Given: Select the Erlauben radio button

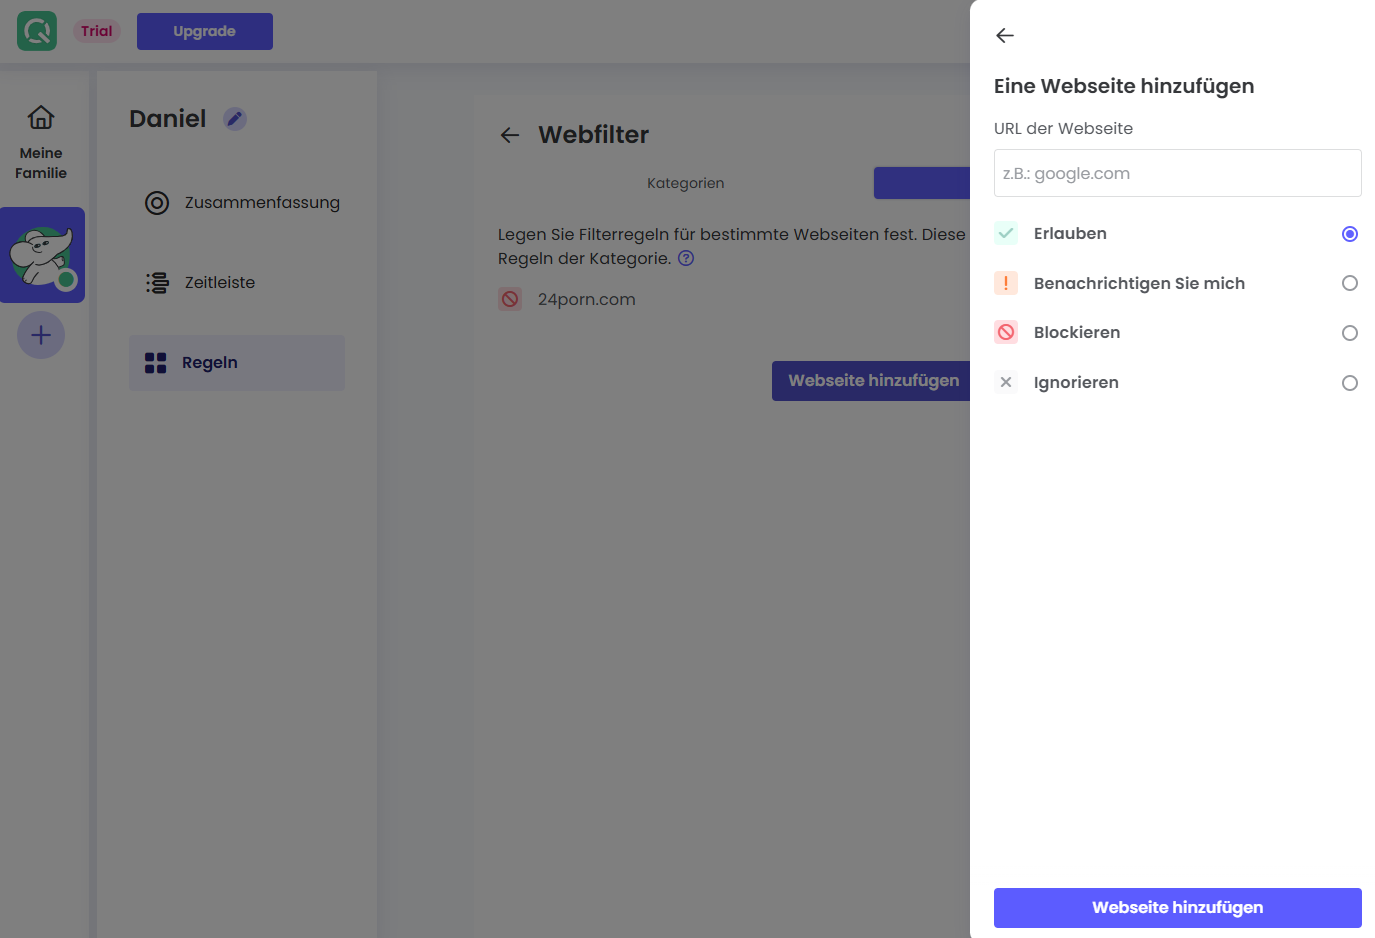Looking at the screenshot, I should 1349,234.
